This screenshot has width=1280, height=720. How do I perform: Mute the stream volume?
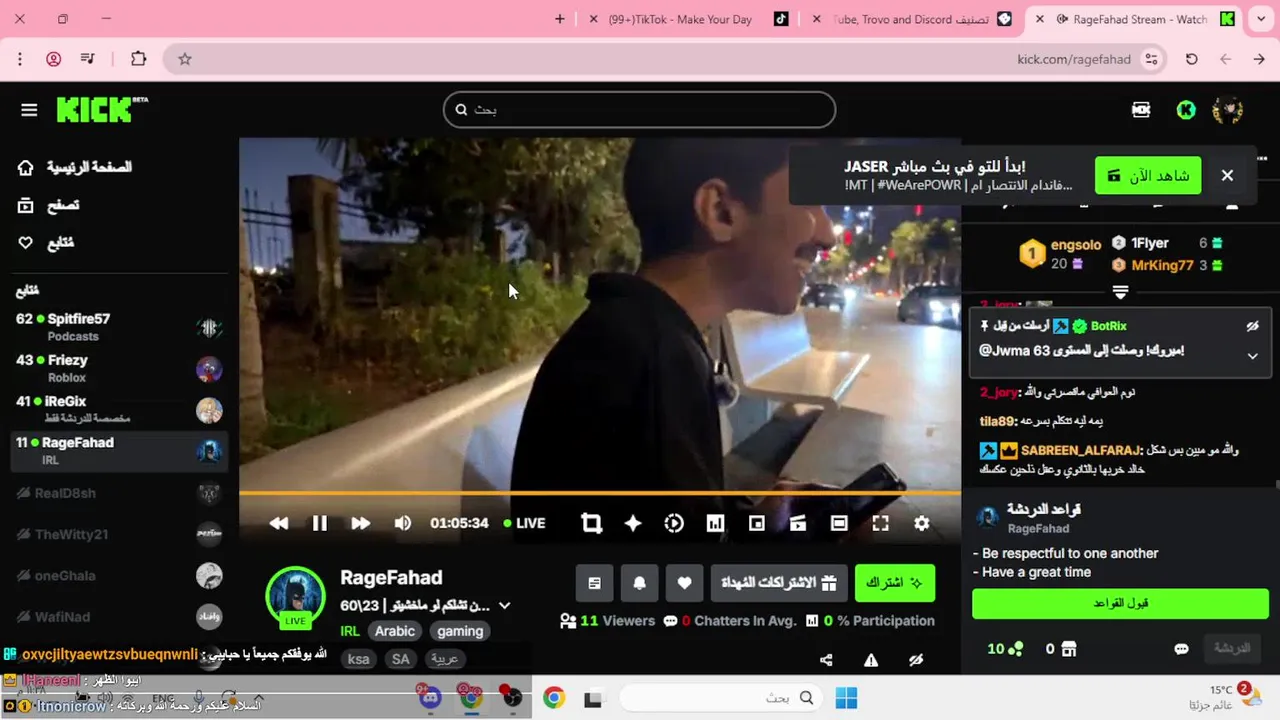[x=403, y=523]
